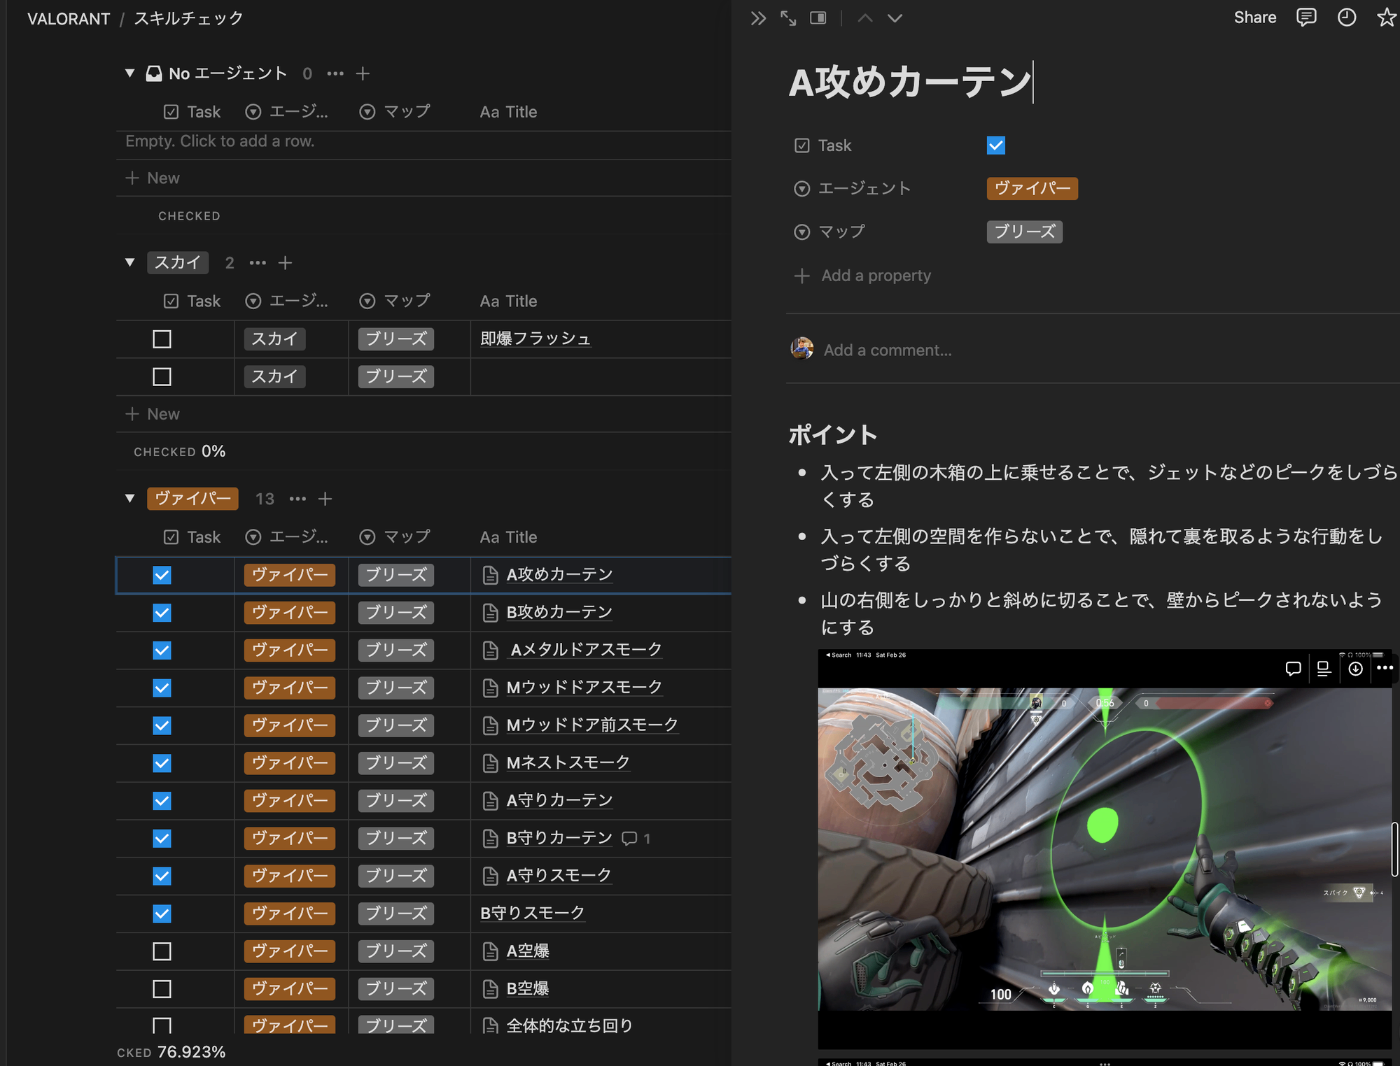Uncheck the B攻めカーテン row checkbox
This screenshot has width=1400, height=1066.
(162, 613)
